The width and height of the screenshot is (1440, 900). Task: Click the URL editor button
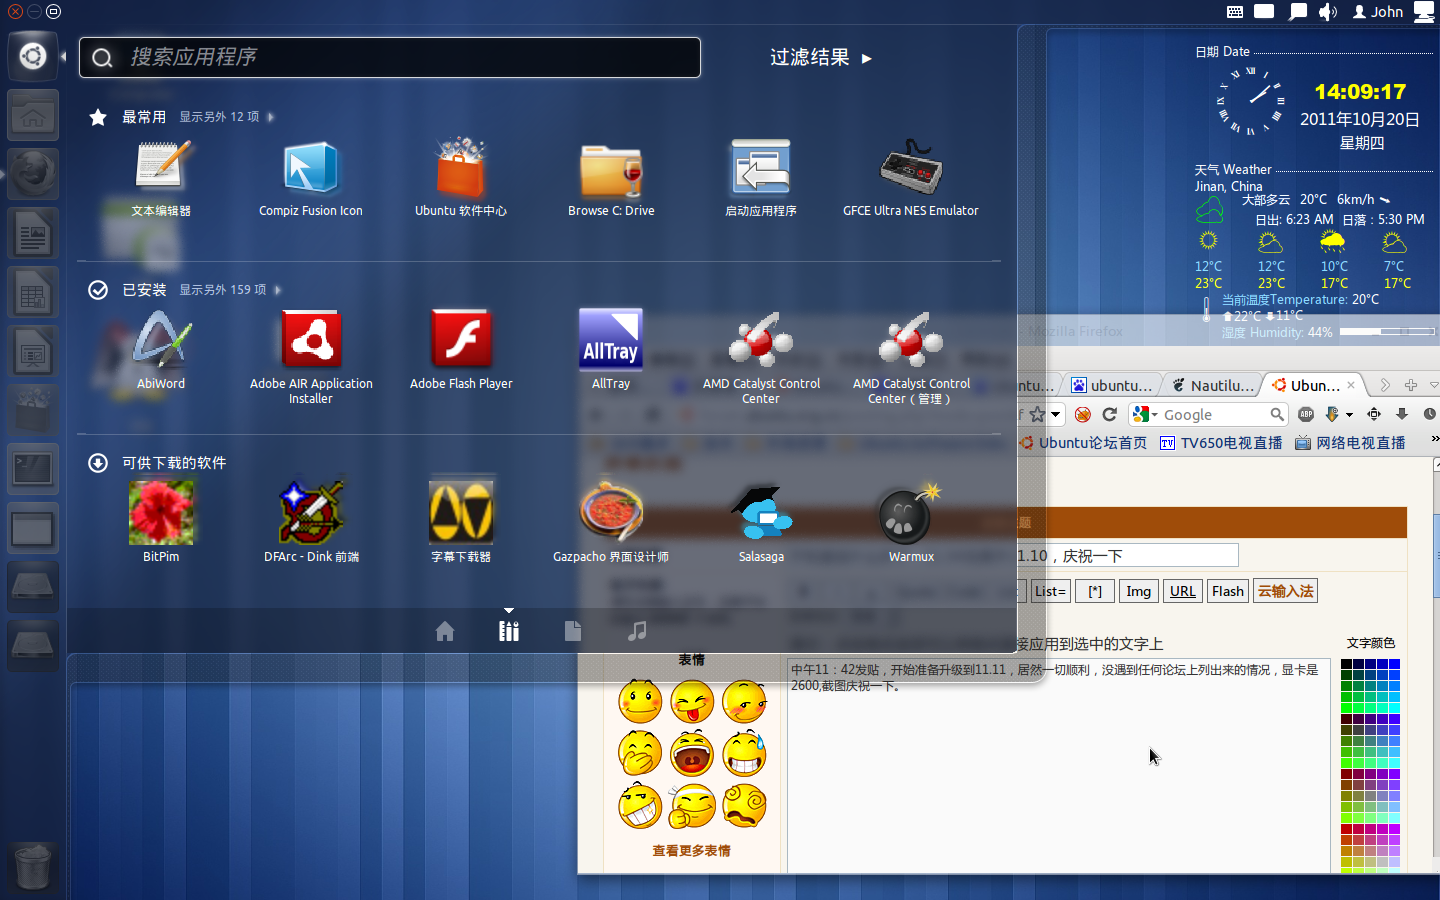(1183, 591)
